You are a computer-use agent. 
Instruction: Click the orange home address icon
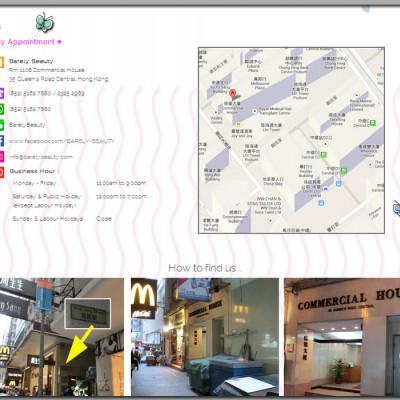(1, 62)
